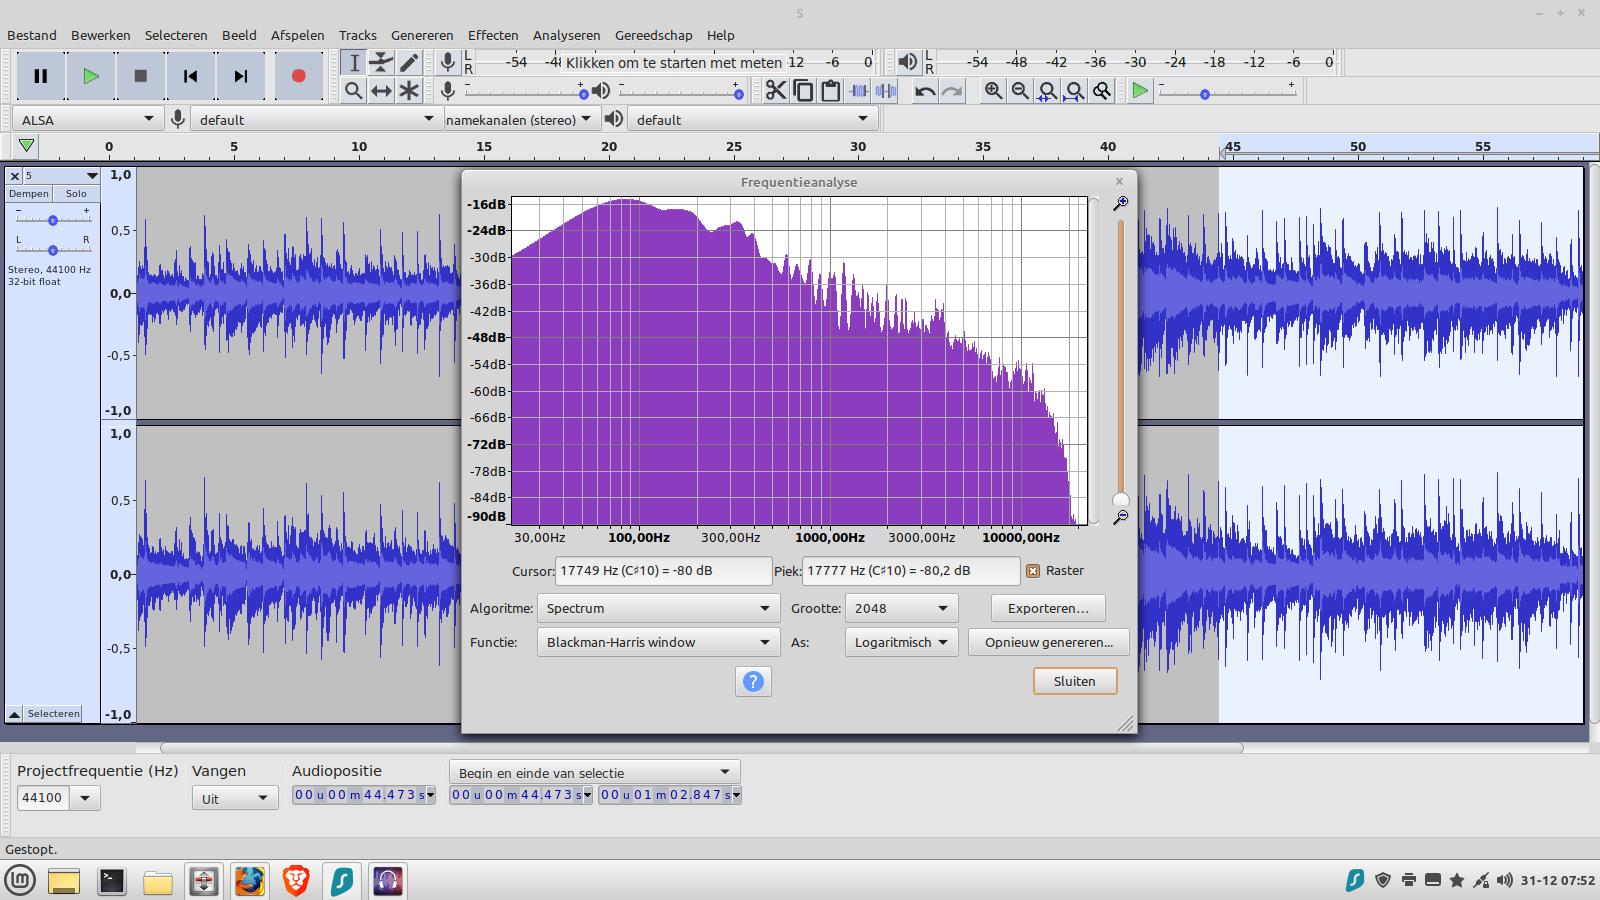The width and height of the screenshot is (1600, 900).
Task: Click the Opnieuw genereren... button
Action: click(1049, 642)
